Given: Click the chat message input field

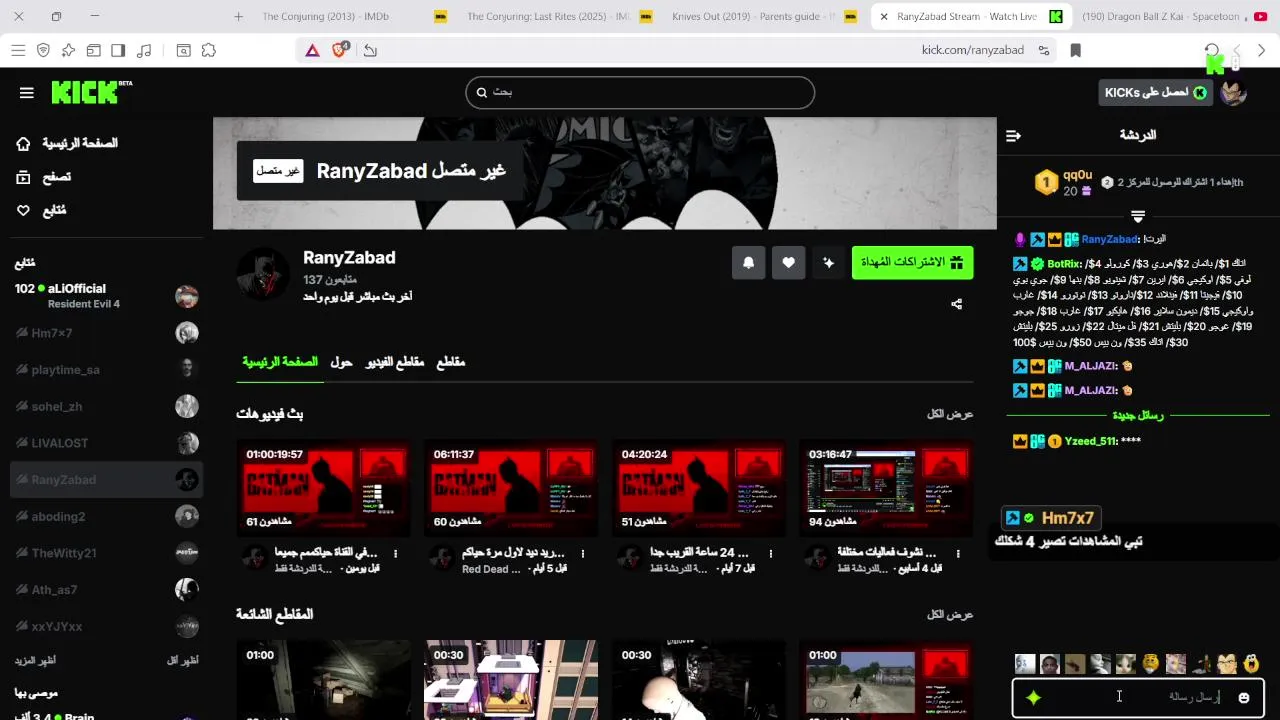Looking at the screenshot, I should (1139, 697).
